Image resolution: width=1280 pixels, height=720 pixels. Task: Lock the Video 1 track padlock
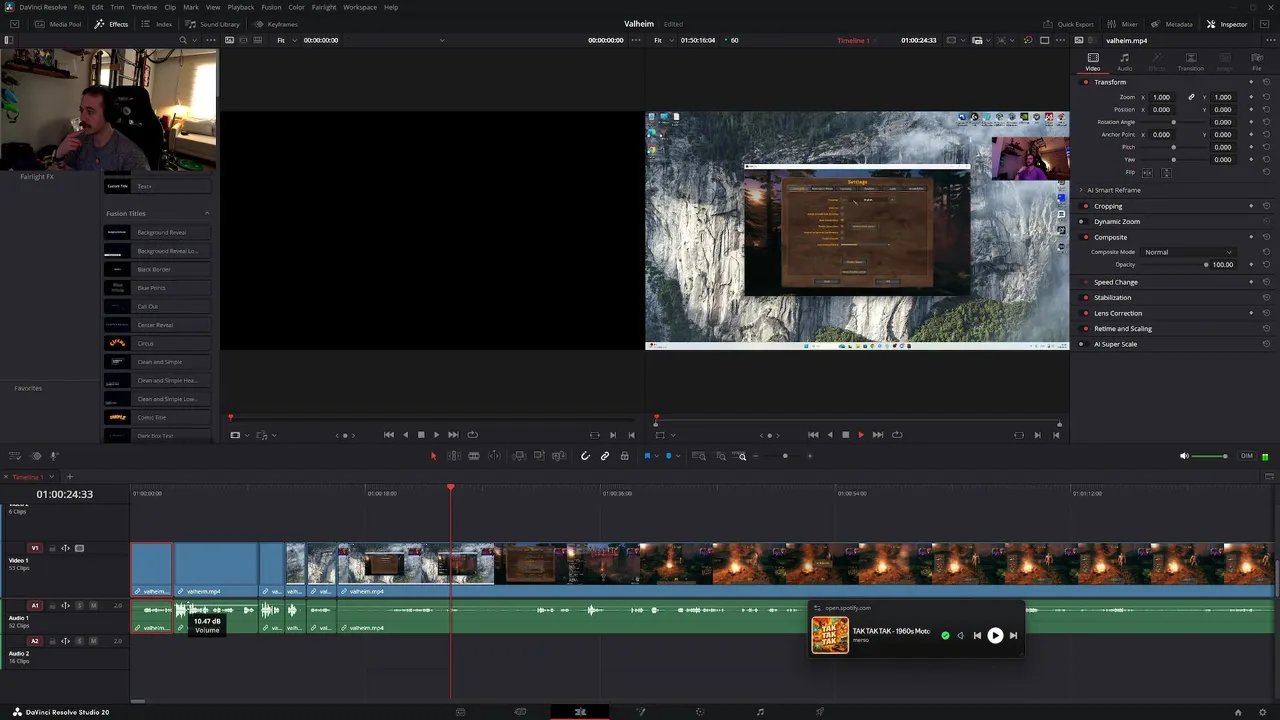[53, 548]
